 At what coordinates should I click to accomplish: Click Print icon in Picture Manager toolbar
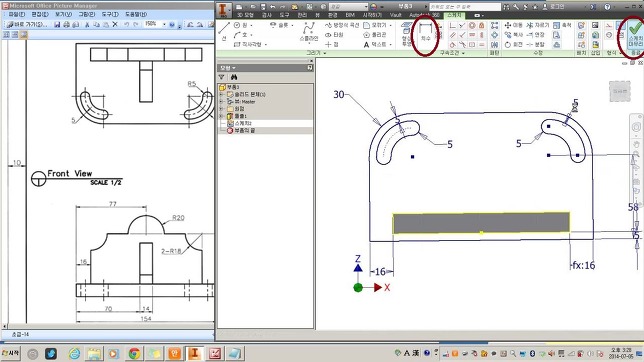[66, 25]
